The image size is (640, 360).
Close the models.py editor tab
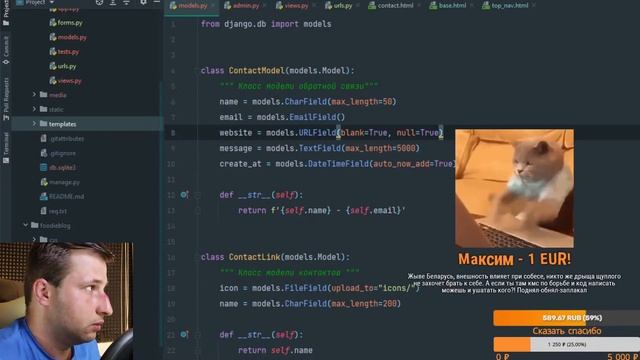coord(213,6)
